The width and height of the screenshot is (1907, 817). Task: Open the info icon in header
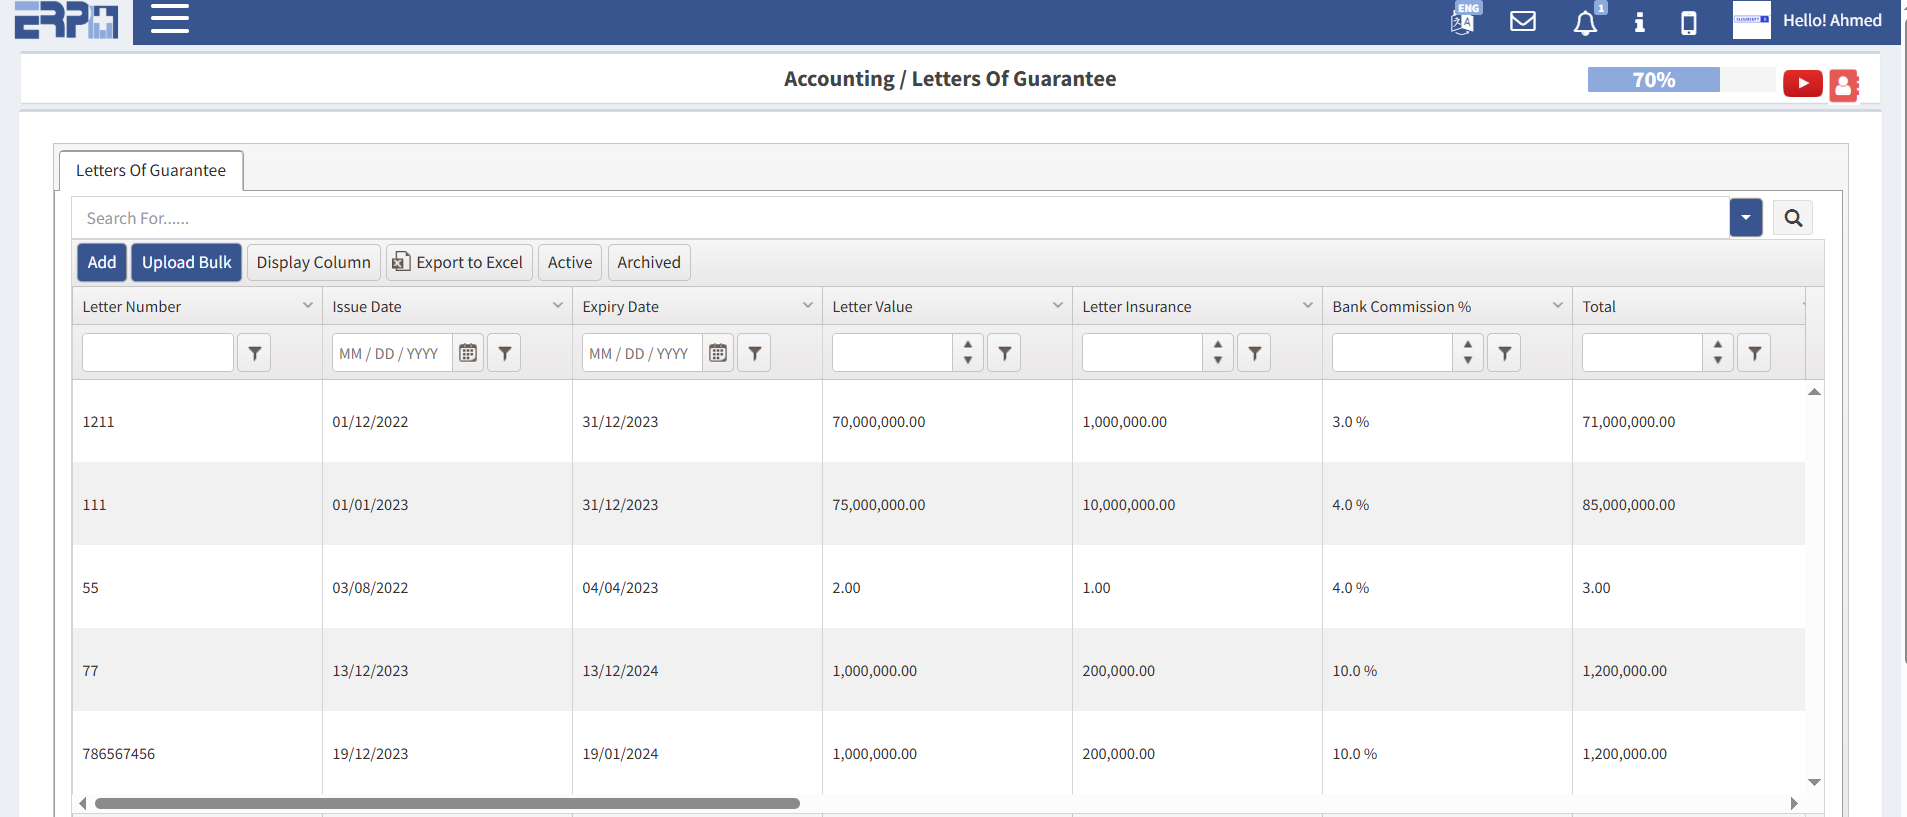pyautogui.click(x=1639, y=22)
